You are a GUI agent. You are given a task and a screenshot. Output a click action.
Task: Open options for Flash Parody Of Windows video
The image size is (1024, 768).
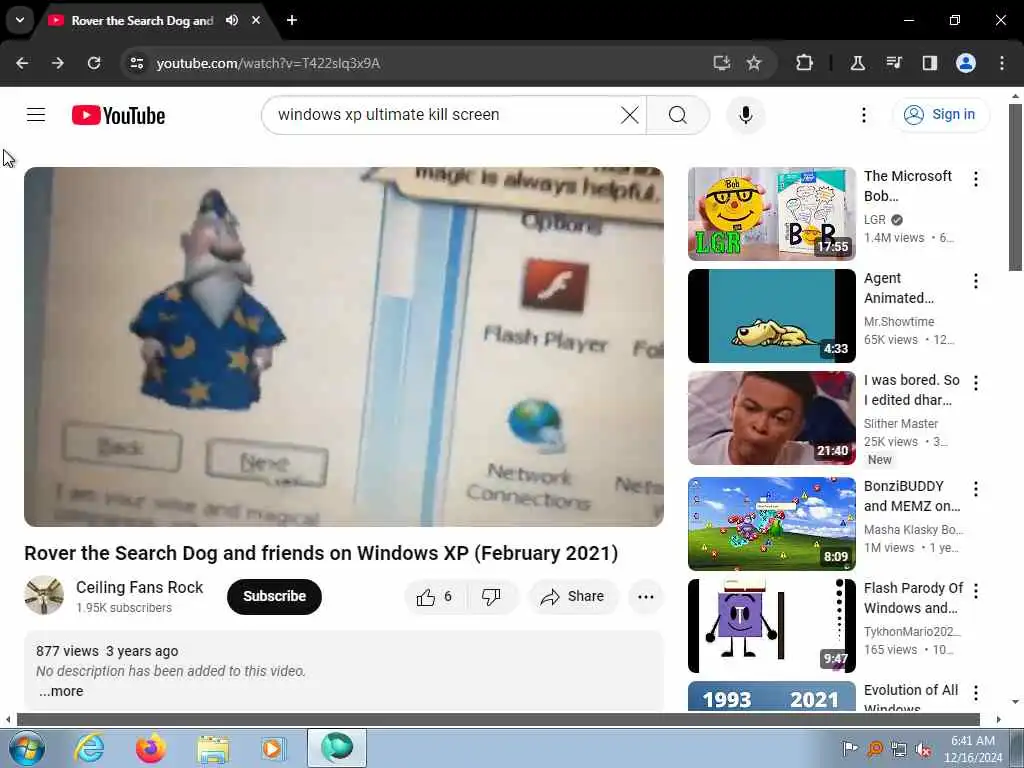coord(976,590)
